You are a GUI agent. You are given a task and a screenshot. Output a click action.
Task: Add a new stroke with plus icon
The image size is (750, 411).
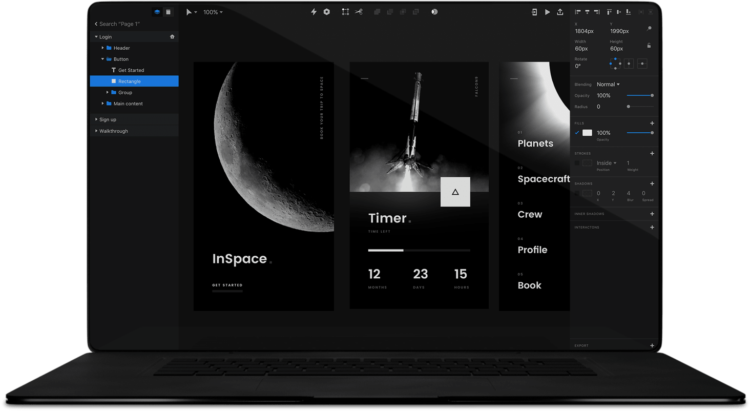point(652,154)
